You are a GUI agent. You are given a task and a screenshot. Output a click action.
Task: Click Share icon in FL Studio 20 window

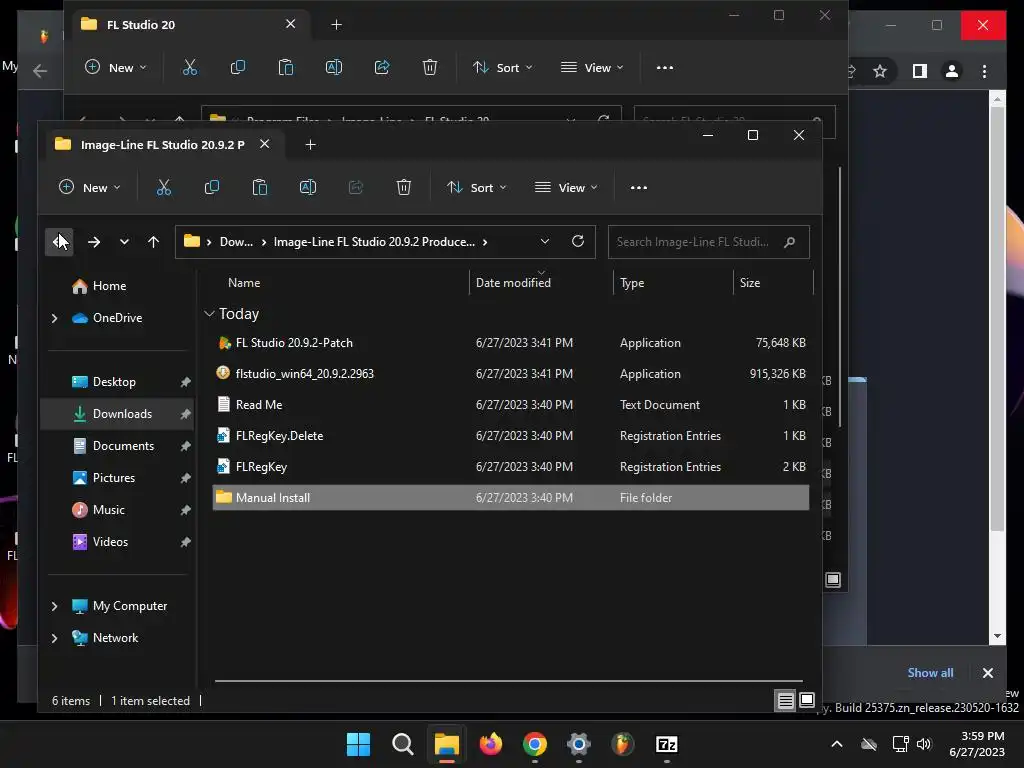coord(382,67)
